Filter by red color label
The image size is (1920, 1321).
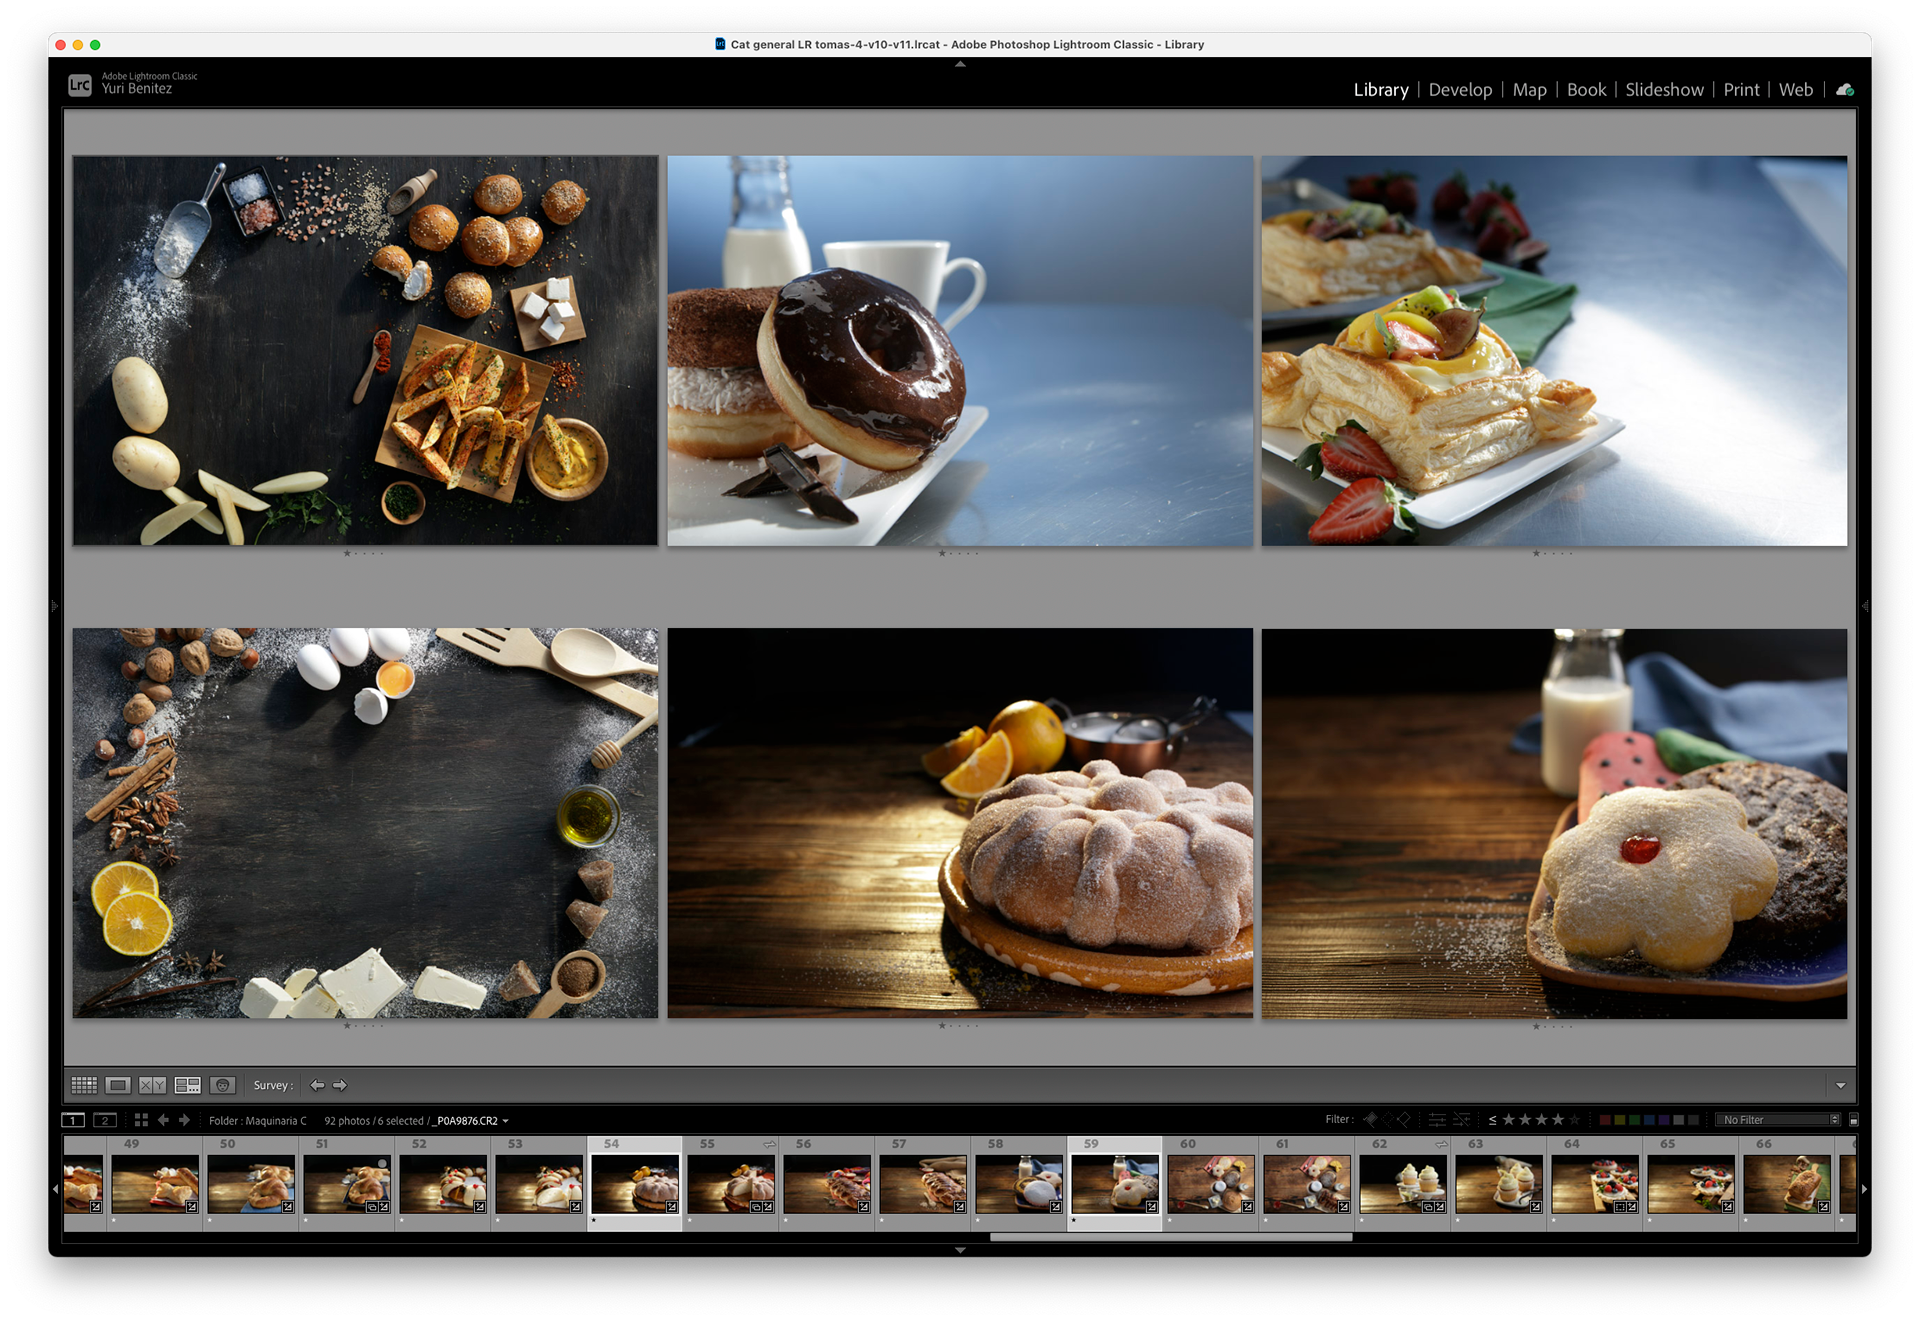[1605, 1120]
